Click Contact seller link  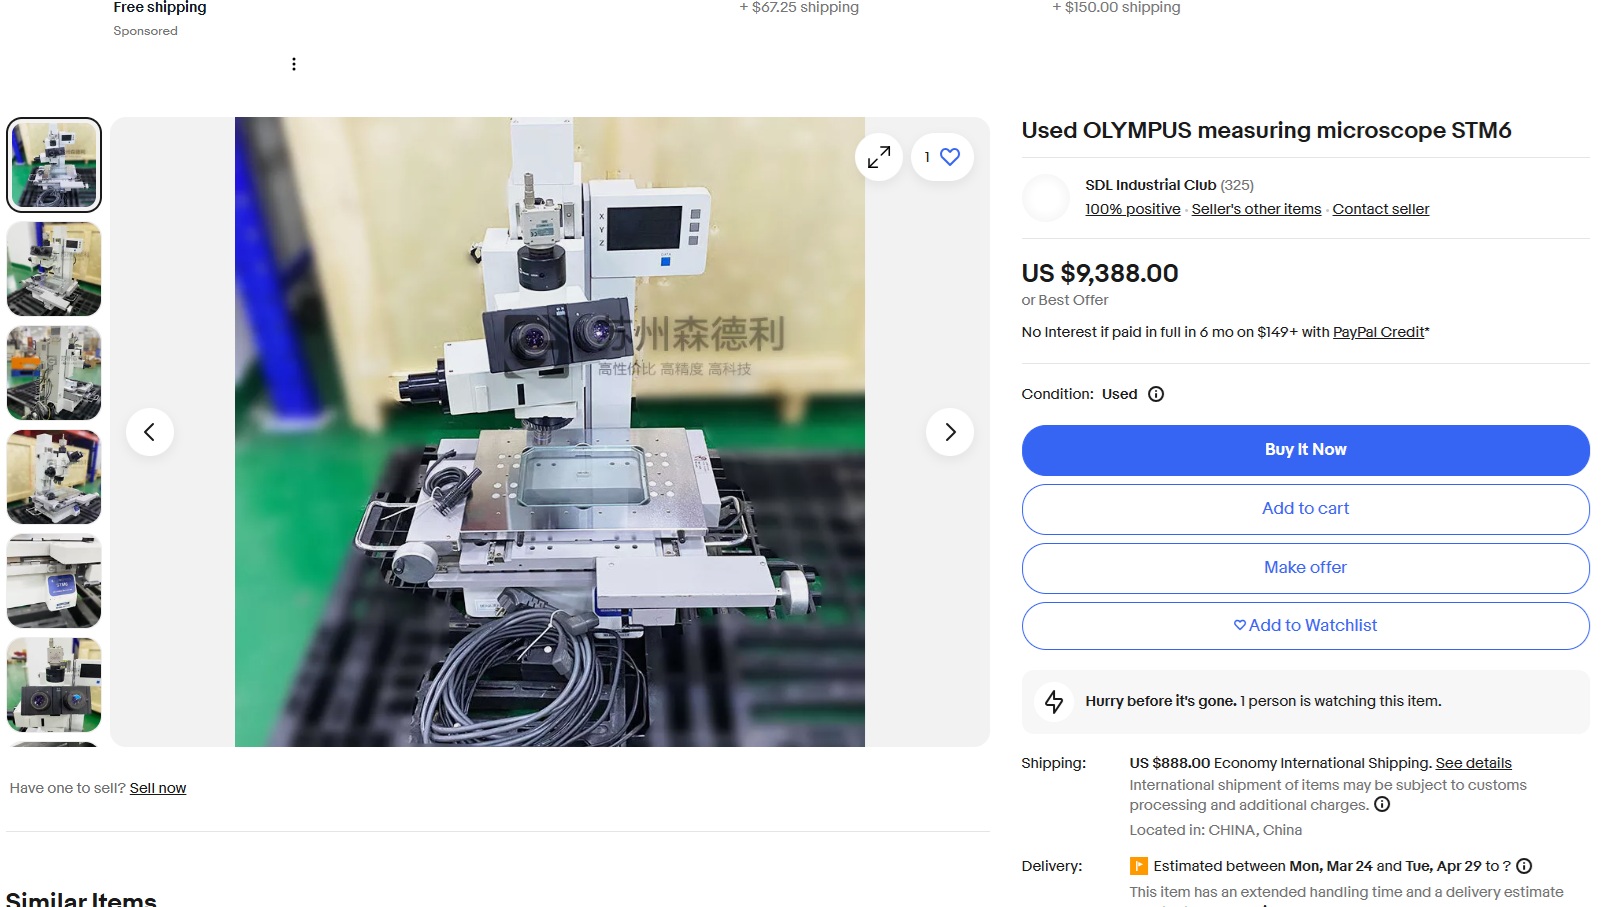(x=1381, y=209)
